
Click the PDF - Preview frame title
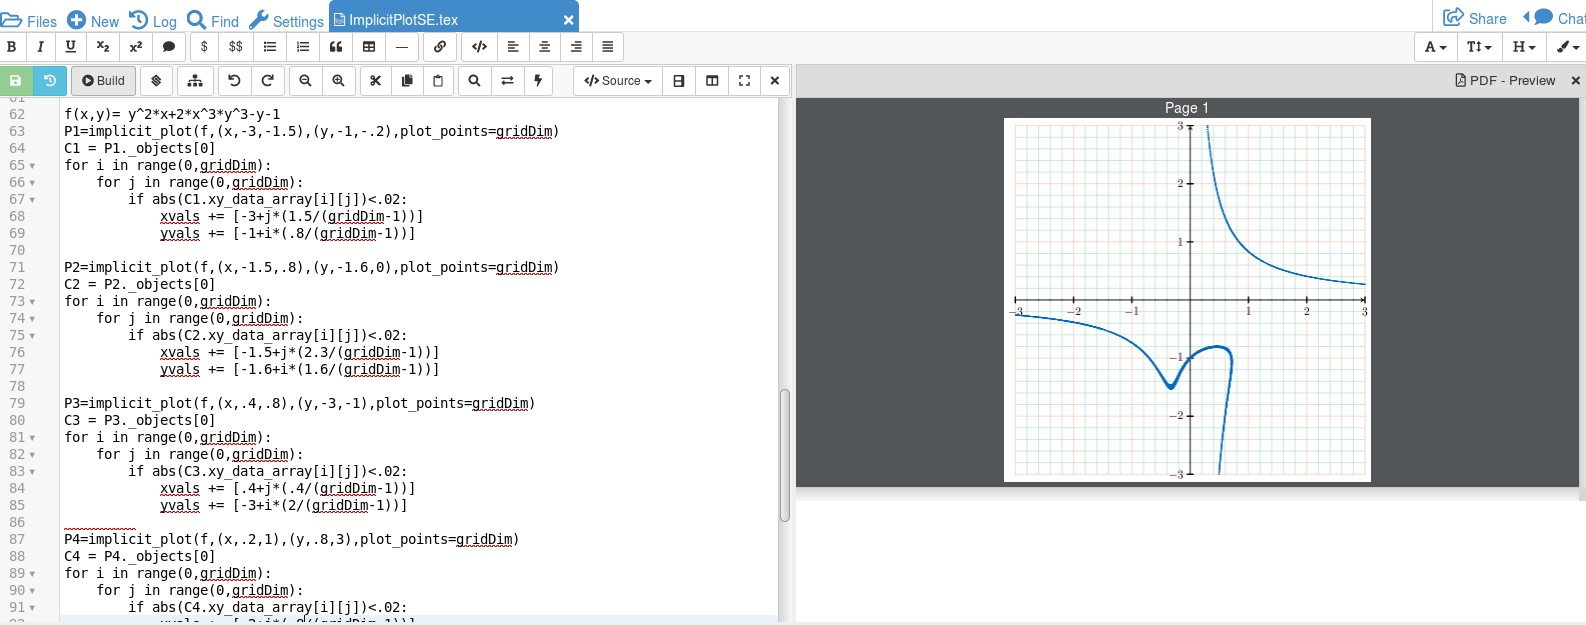(1505, 80)
